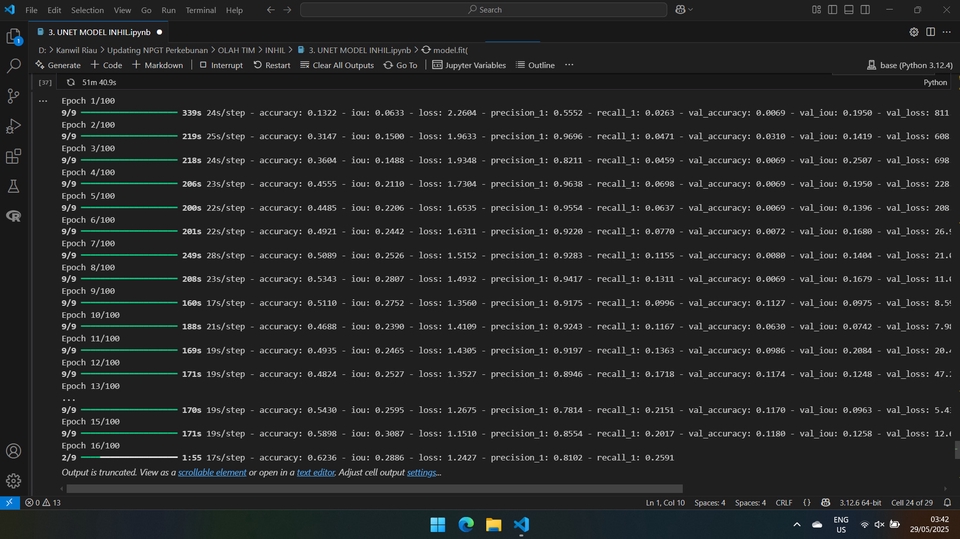960x539 pixels.
Task: Open model.fit( breadcrumb symbol
Action: click(x=444, y=50)
